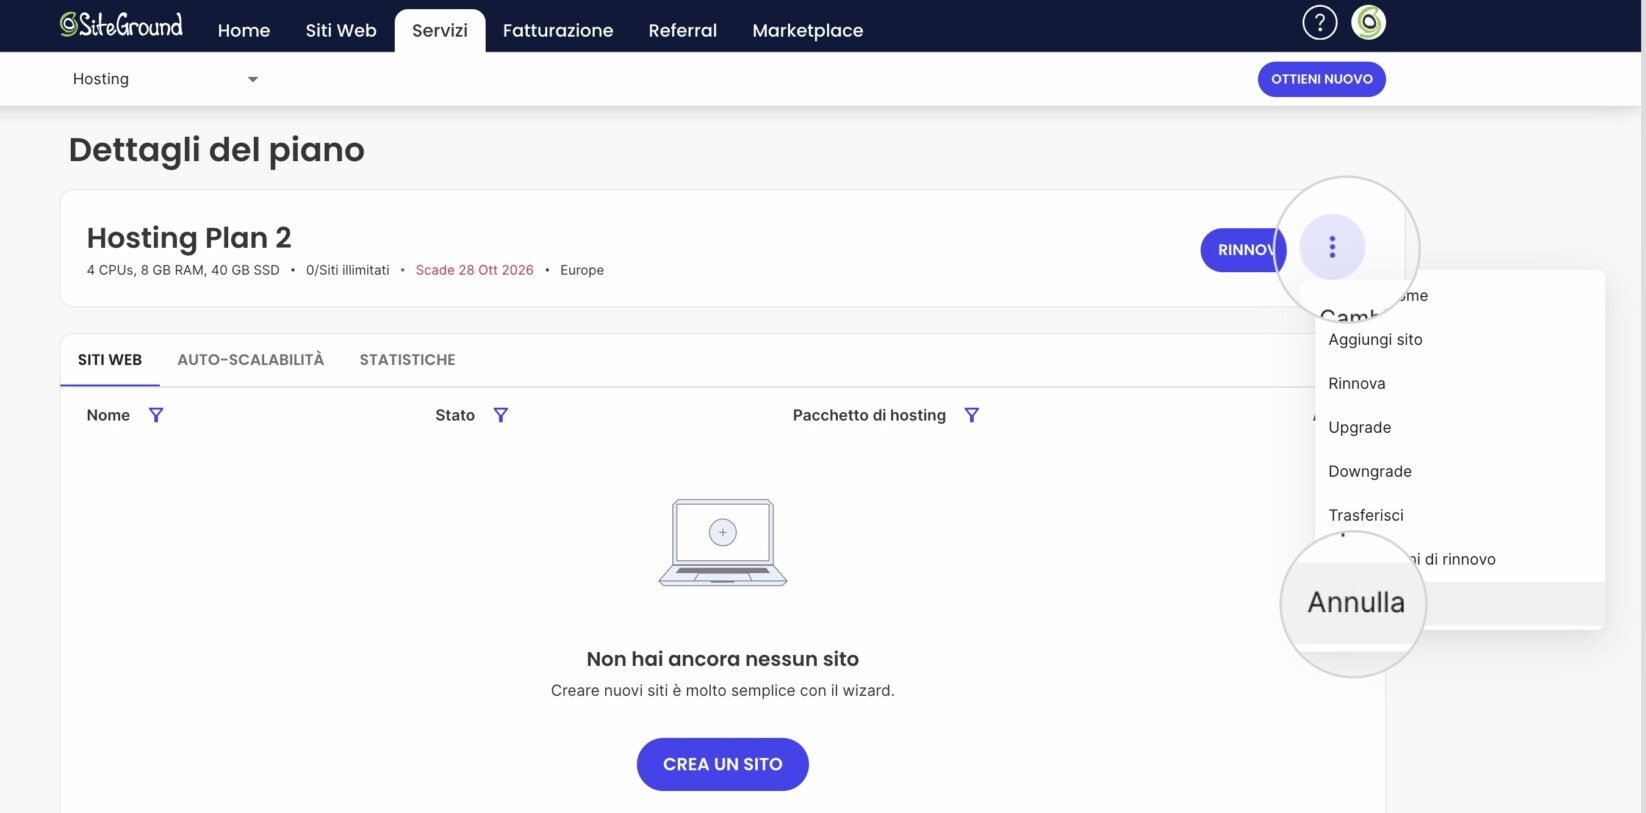Open the three-dot plan actions menu

point(1332,247)
